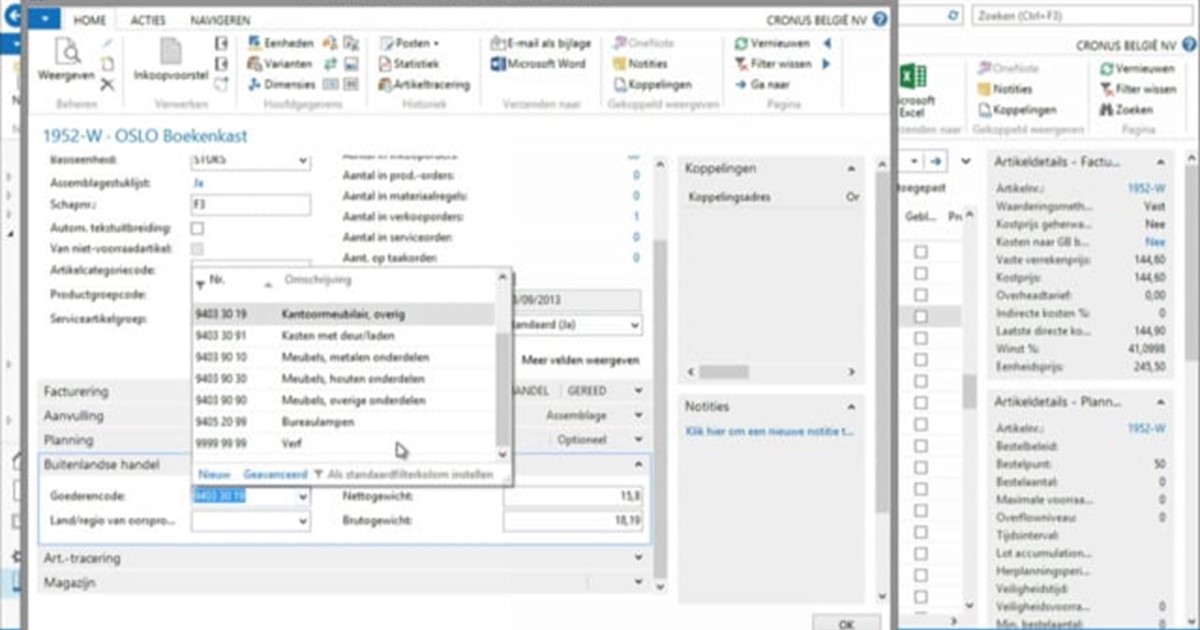
Task: Switch to the HOME tab
Action: (90, 20)
